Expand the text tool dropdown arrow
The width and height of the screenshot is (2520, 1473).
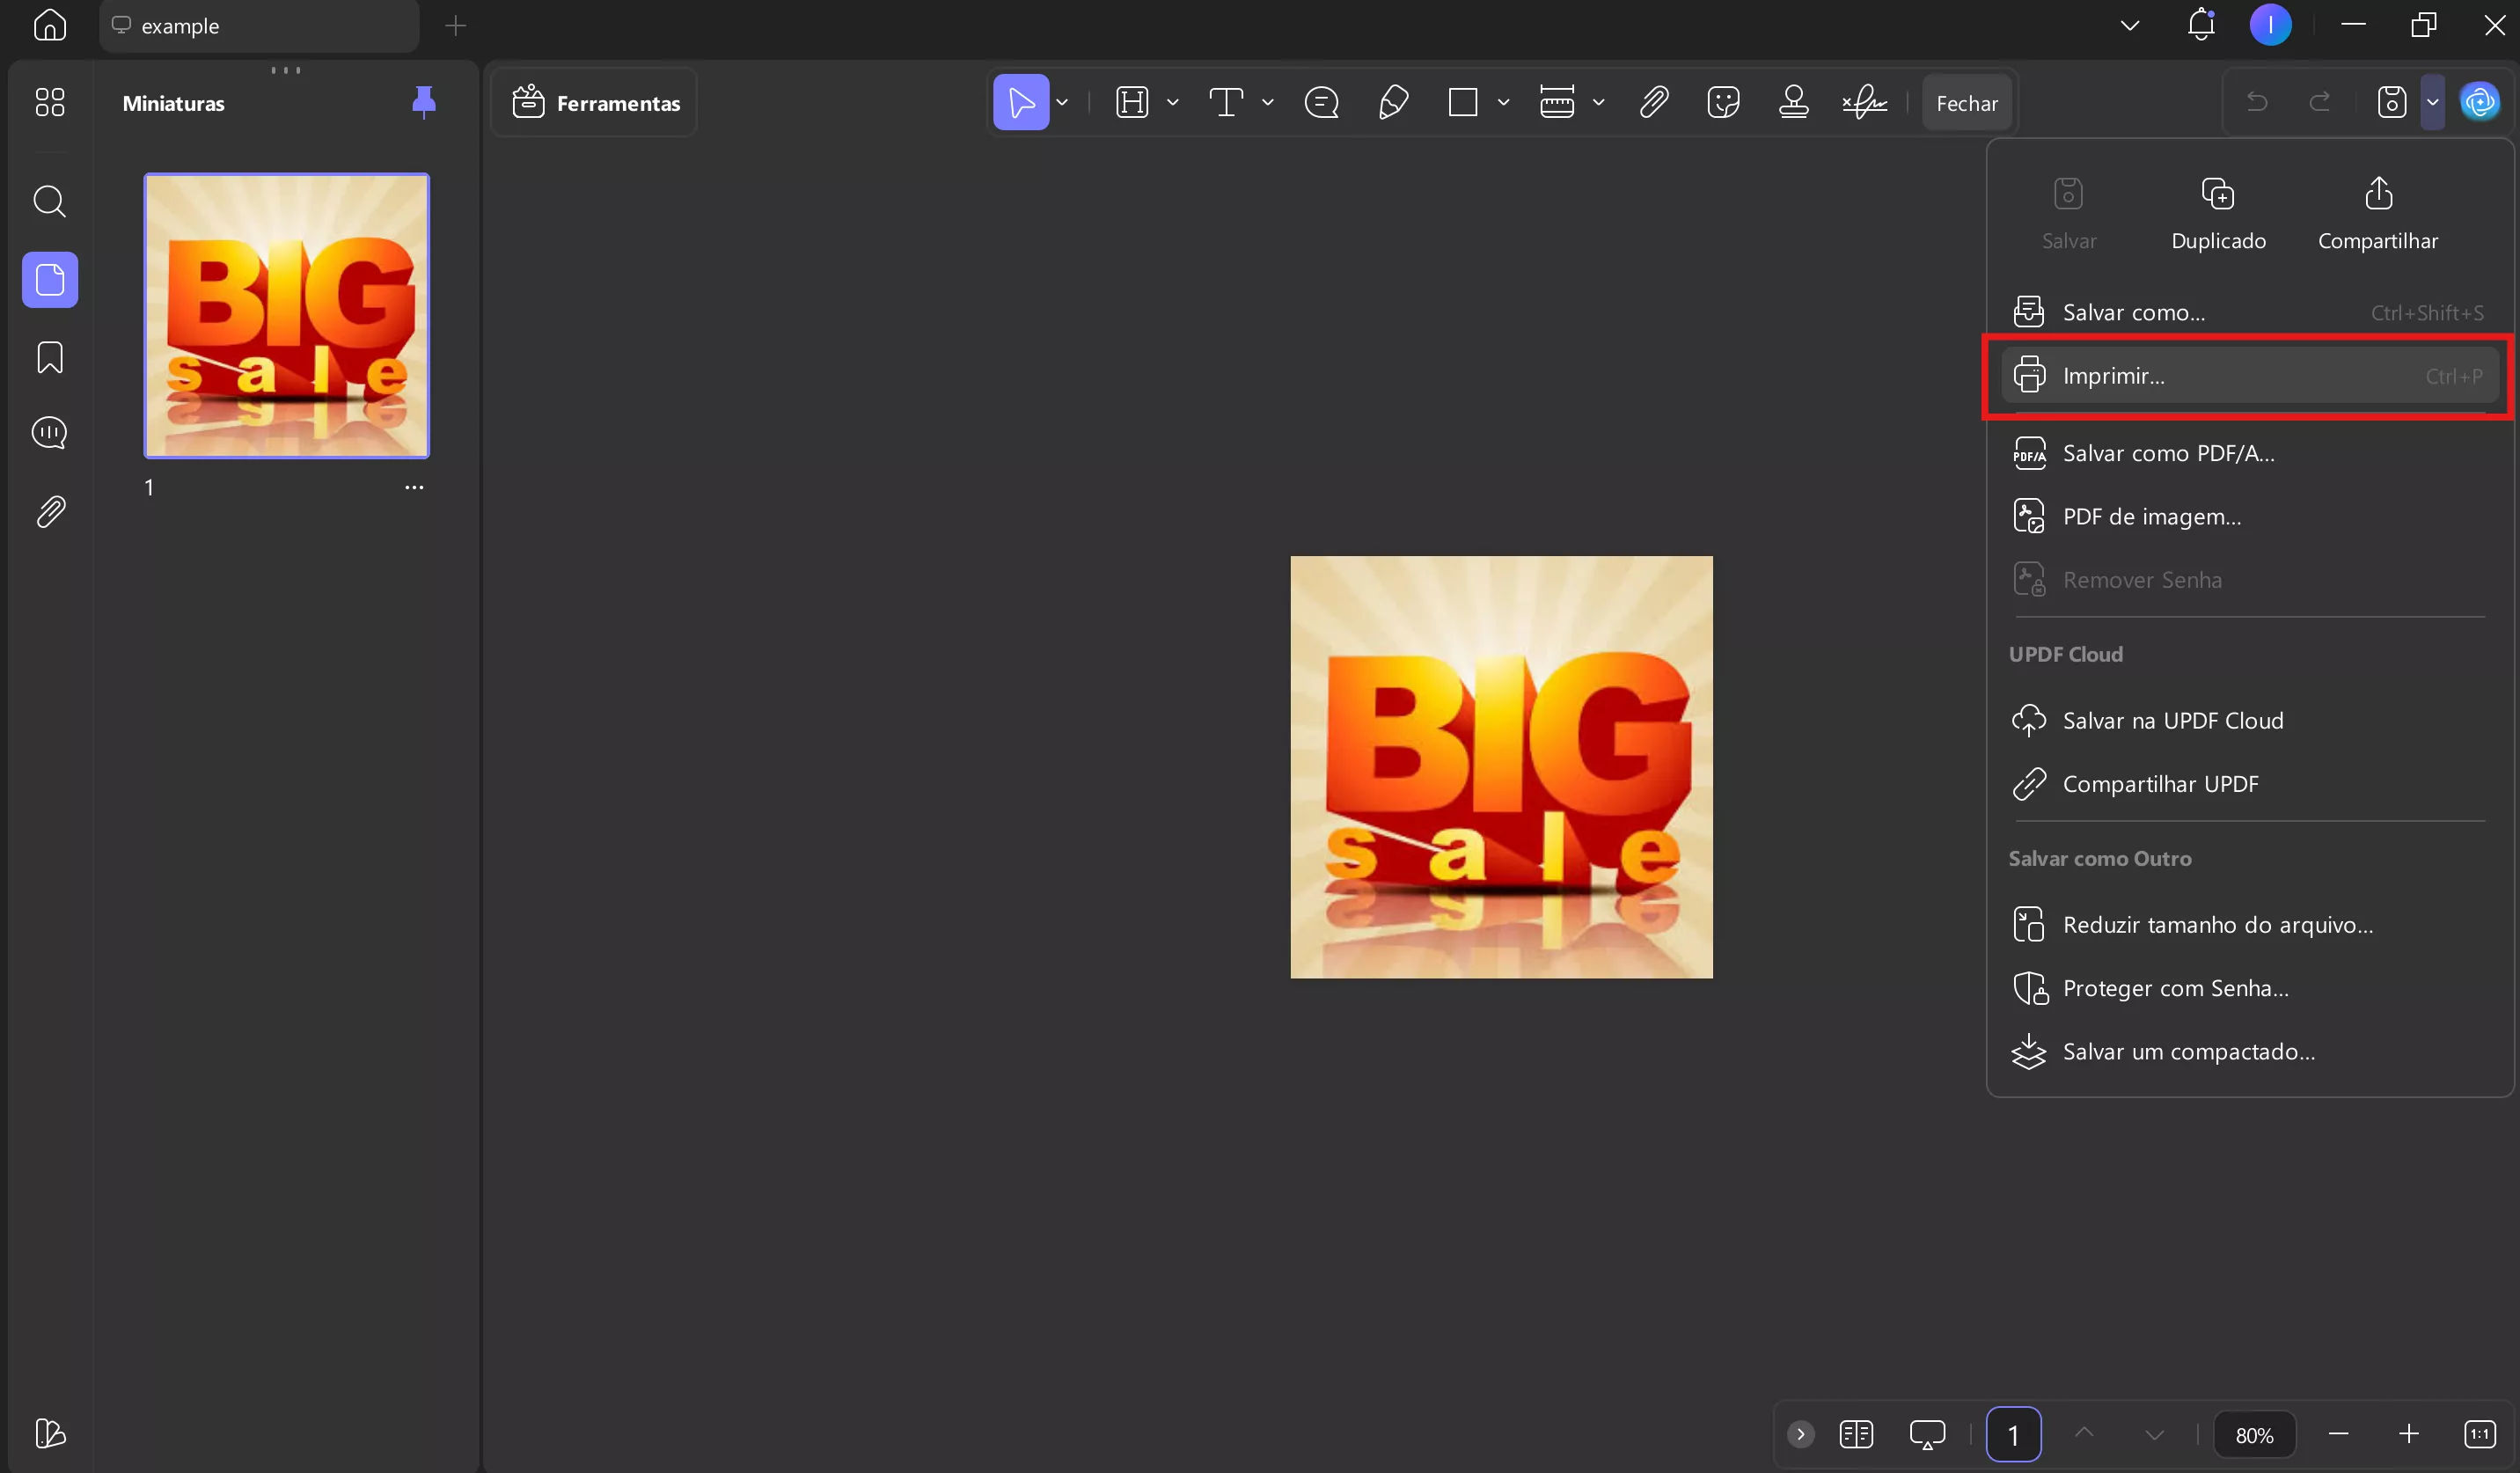pos(1268,102)
